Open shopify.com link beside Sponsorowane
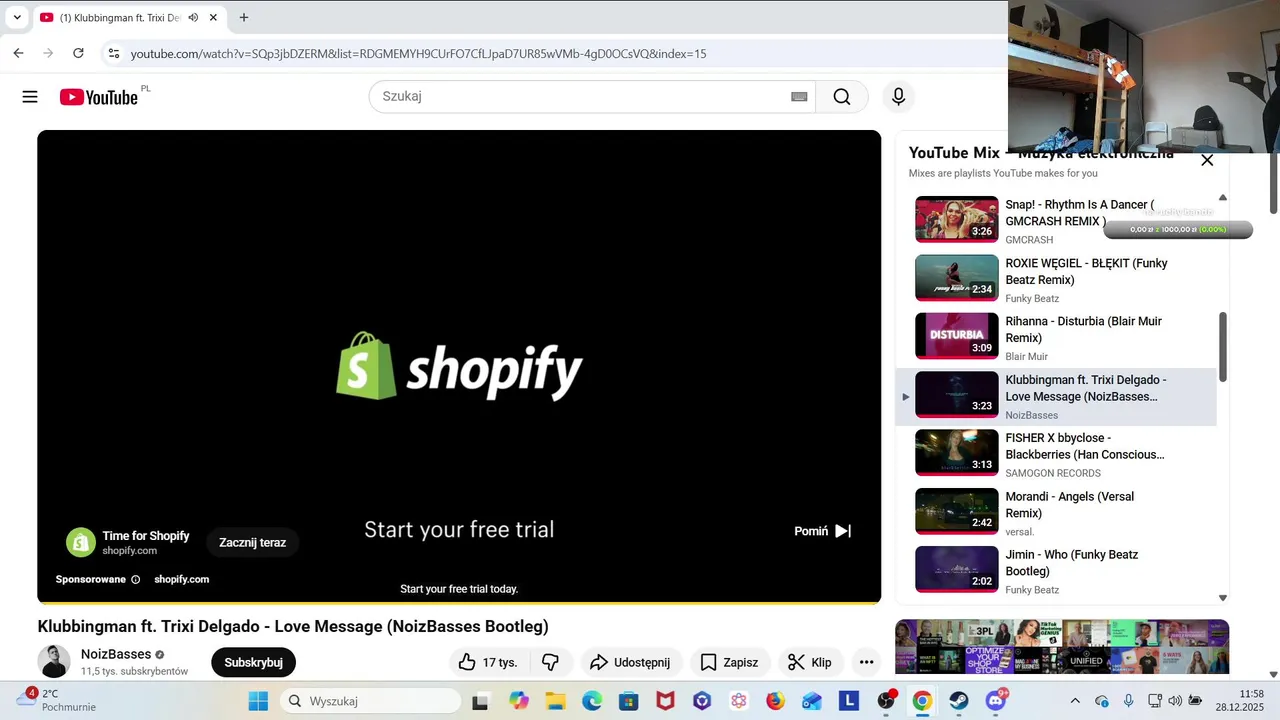 tap(181, 579)
